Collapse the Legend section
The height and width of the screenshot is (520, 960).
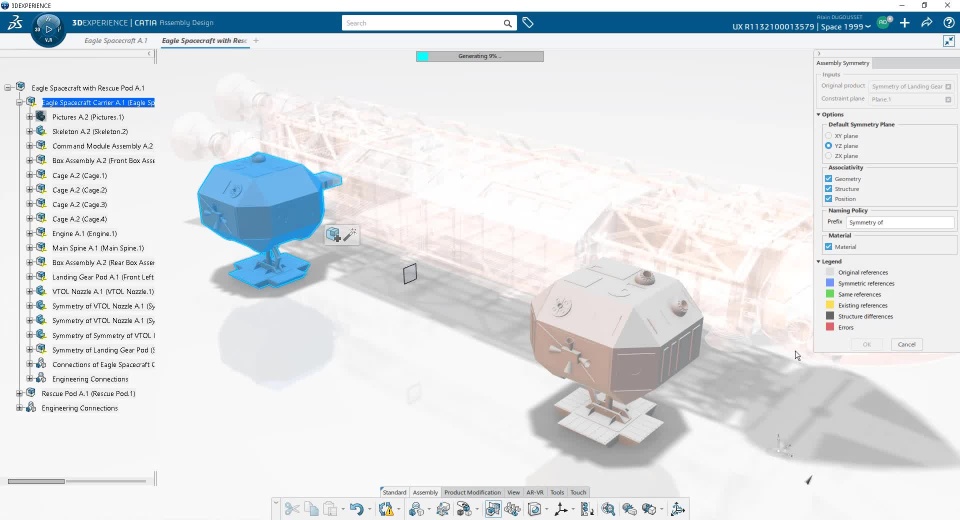(819, 262)
